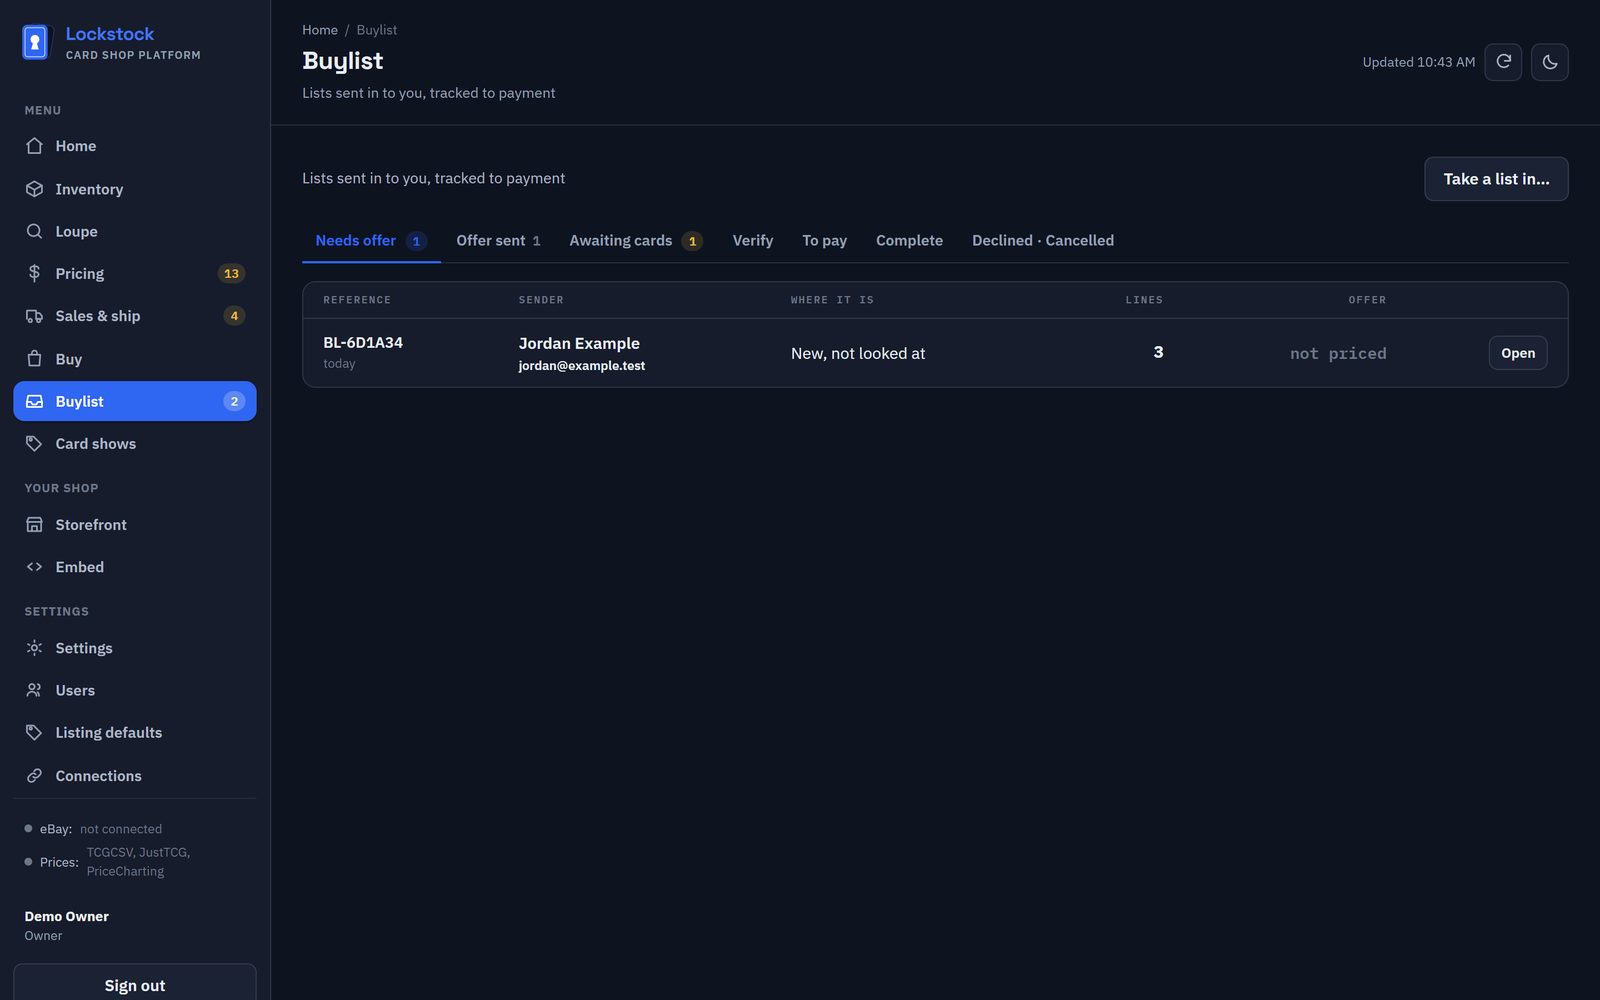Image resolution: width=1600 pixels, height=1000 pixels.
Task: Follow the Home breadcrumb link
Action: click(x=320, y=30)
